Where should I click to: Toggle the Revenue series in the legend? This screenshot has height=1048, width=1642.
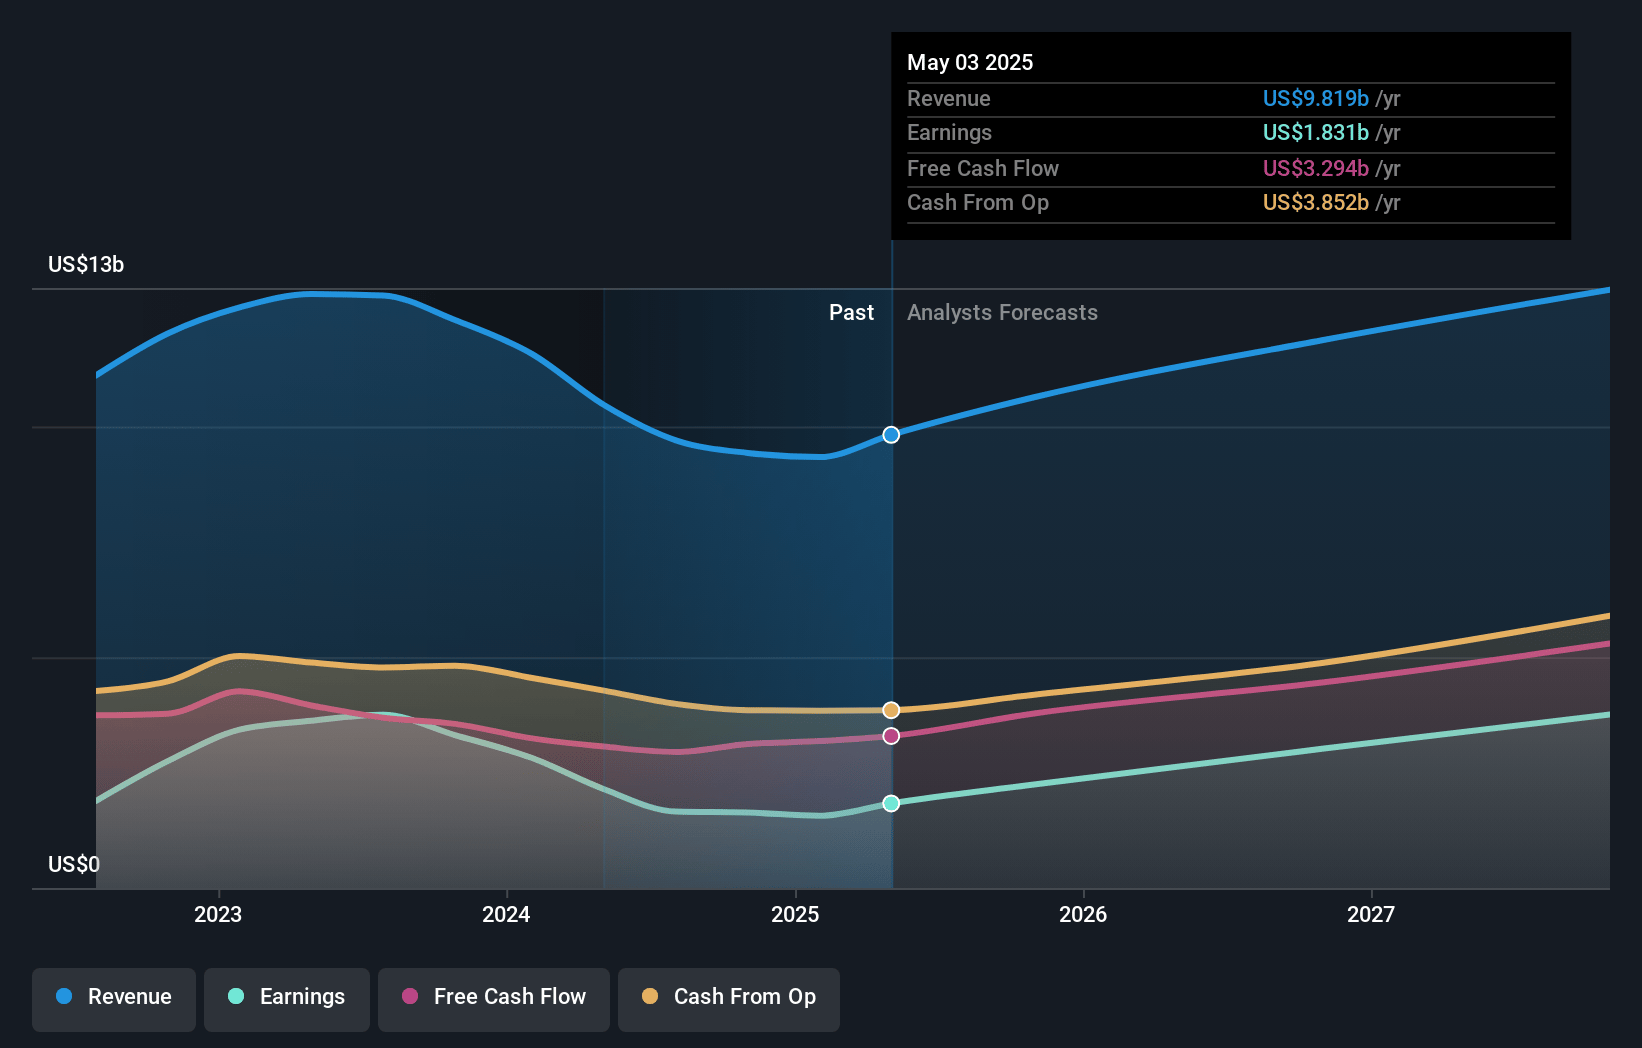(x=114, y=999)
